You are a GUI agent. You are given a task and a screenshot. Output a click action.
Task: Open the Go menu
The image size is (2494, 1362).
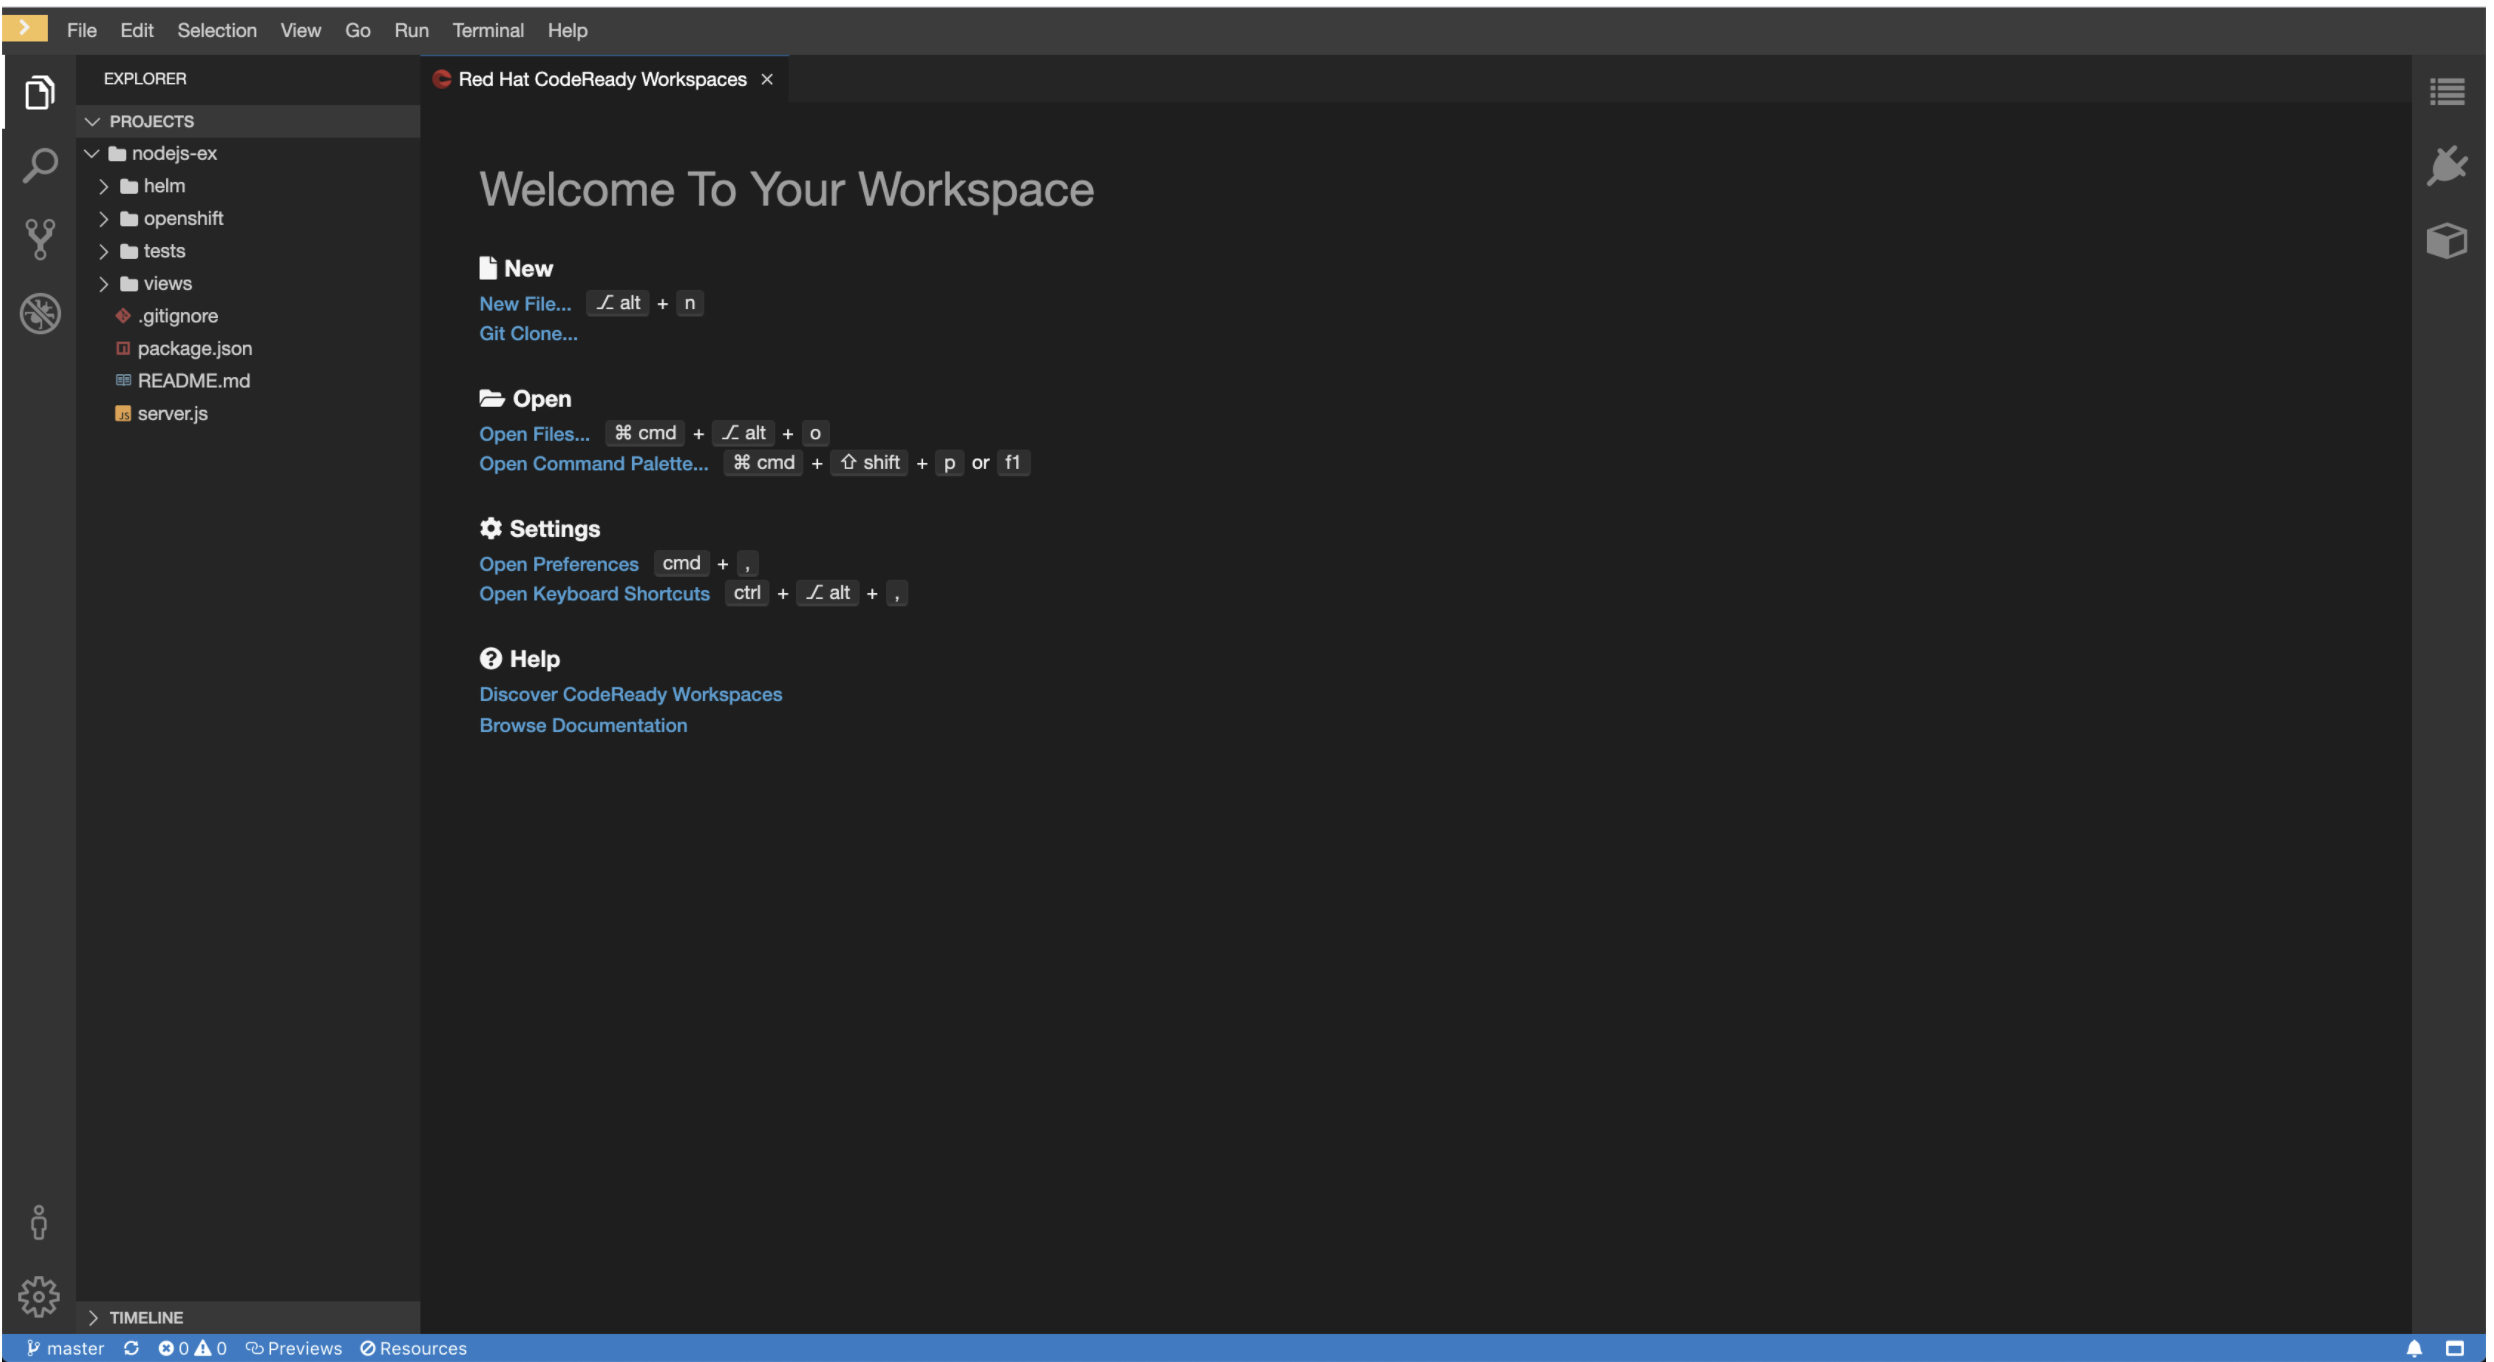coord(358,30)
